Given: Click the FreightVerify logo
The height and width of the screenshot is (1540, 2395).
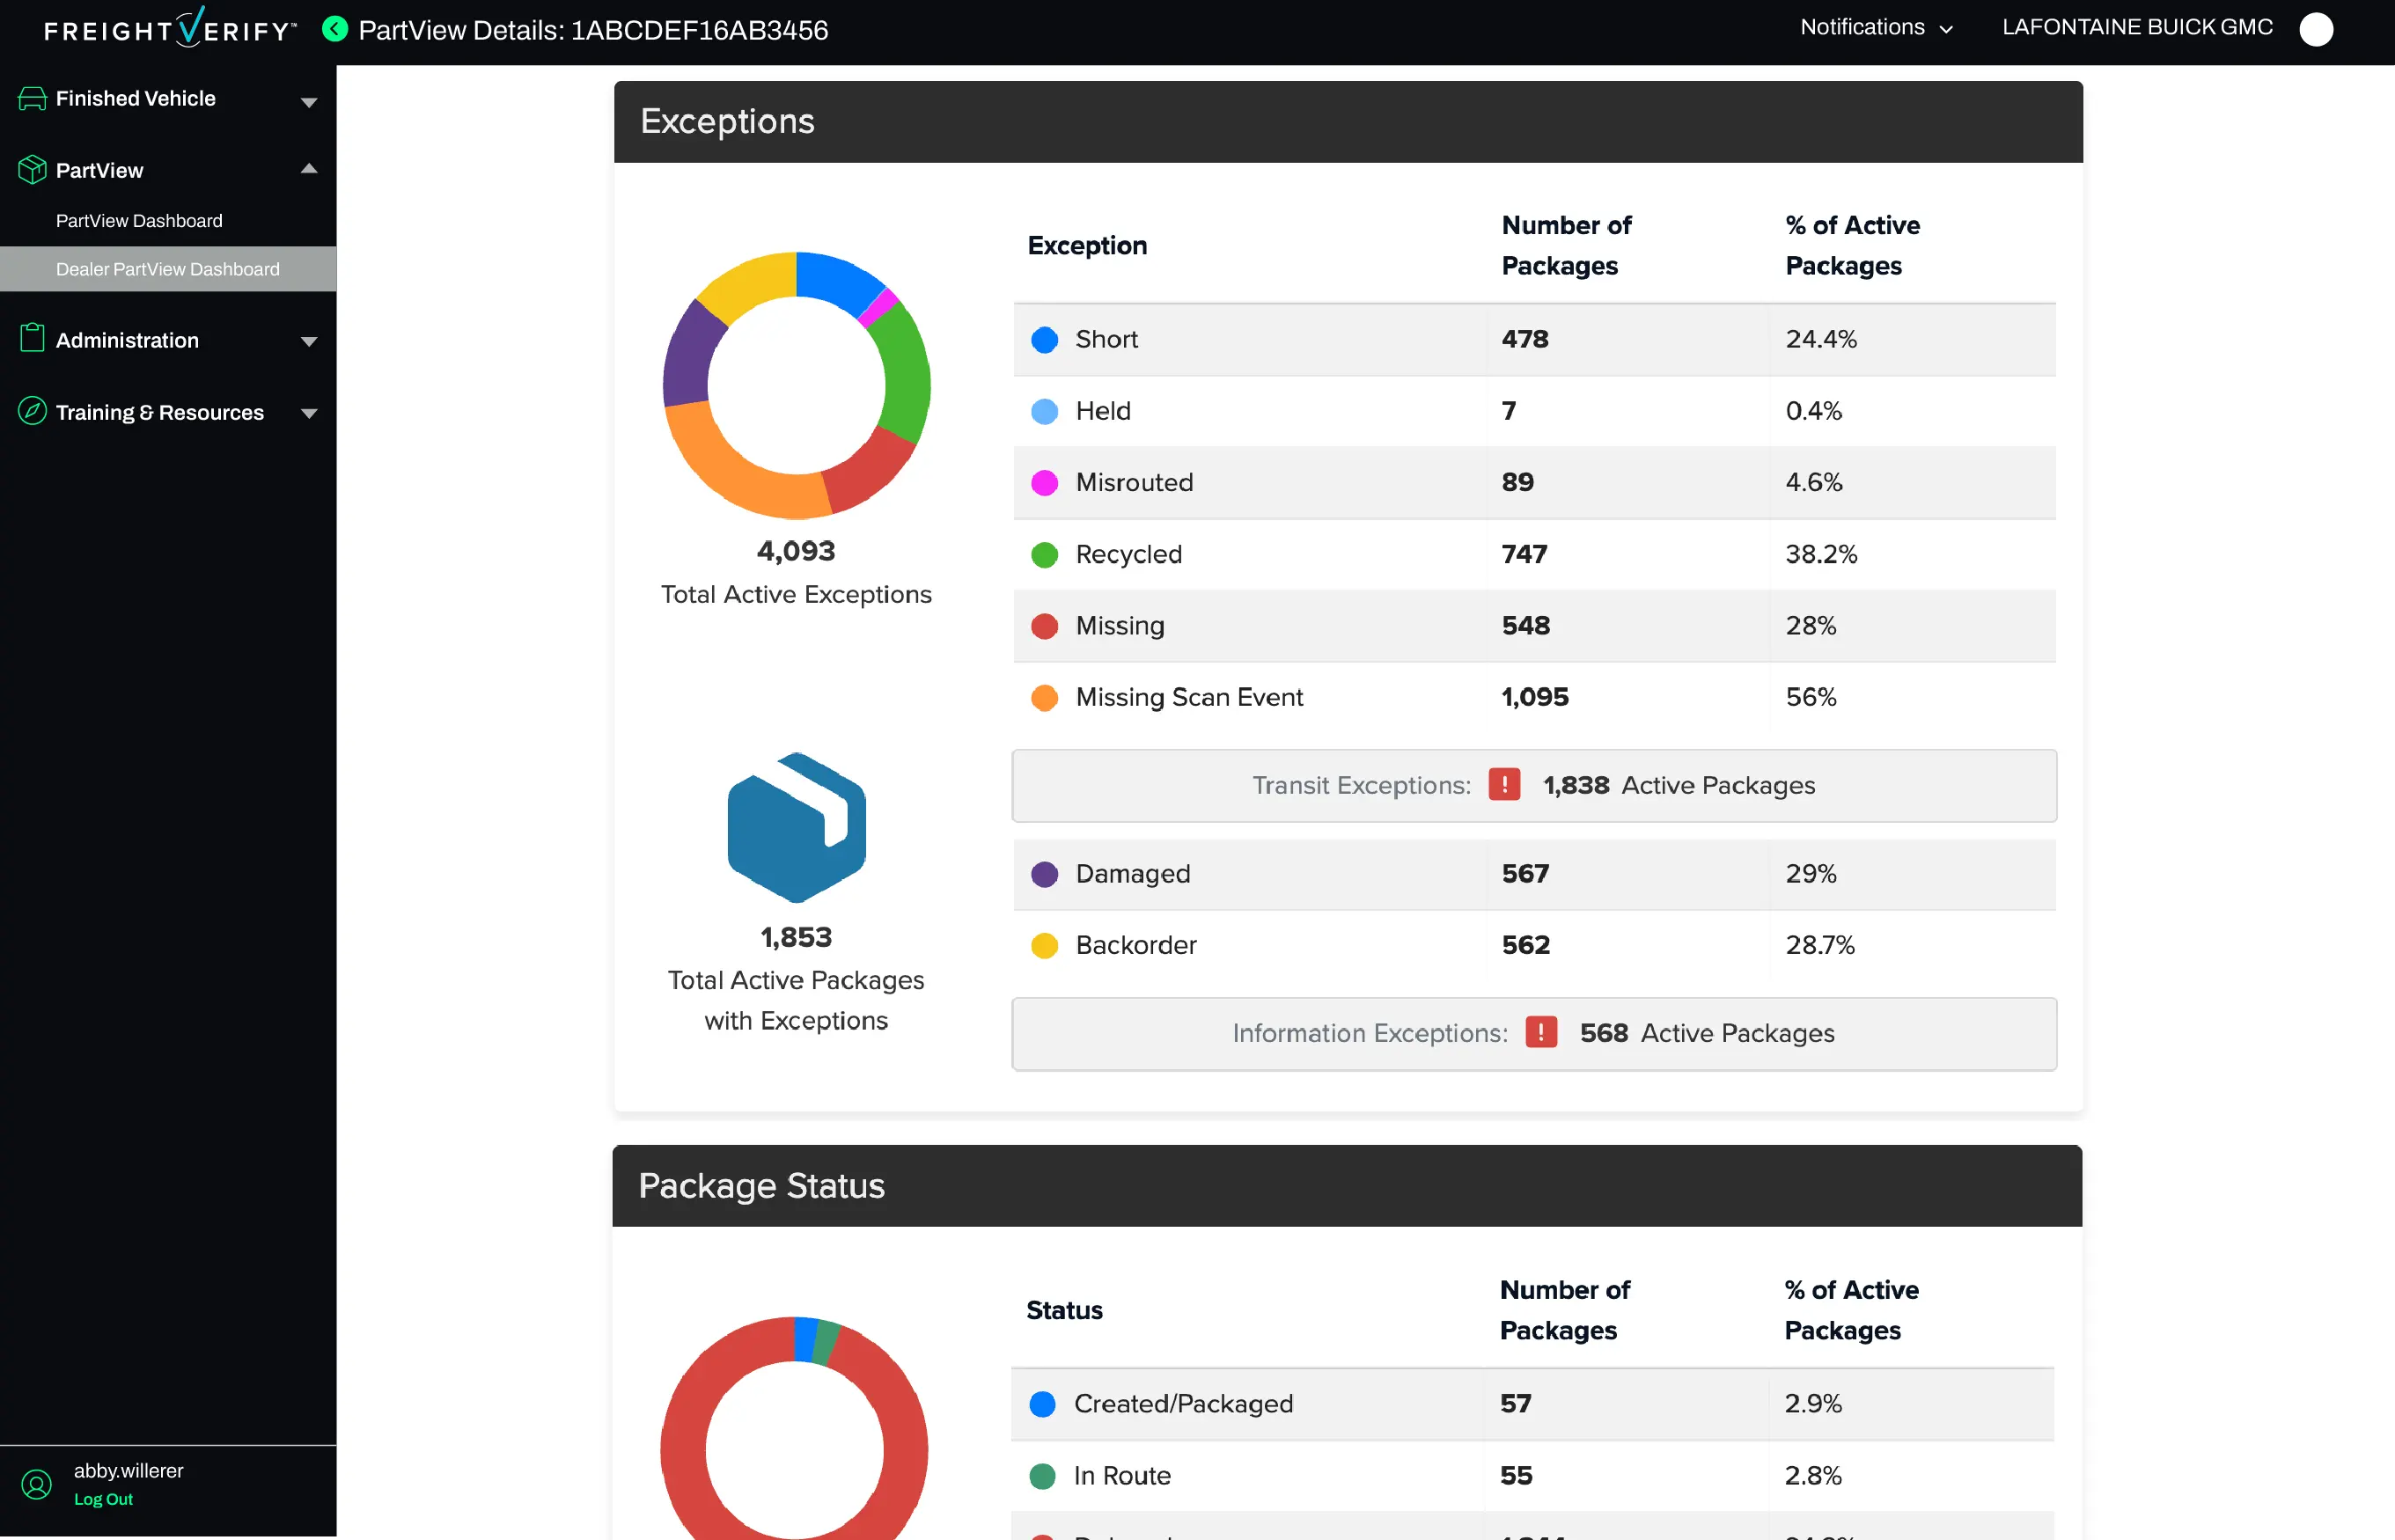Looking at the screenshot, I should [x=170, y=28].
